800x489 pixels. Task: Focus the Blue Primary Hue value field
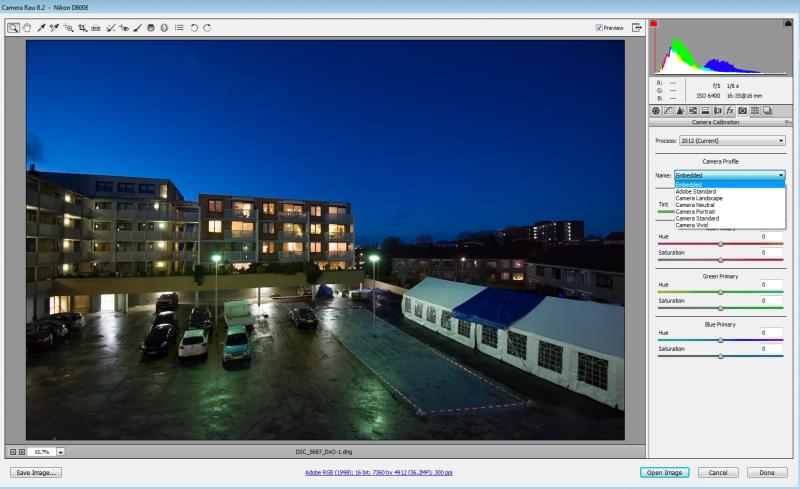(x=771, y=333)
